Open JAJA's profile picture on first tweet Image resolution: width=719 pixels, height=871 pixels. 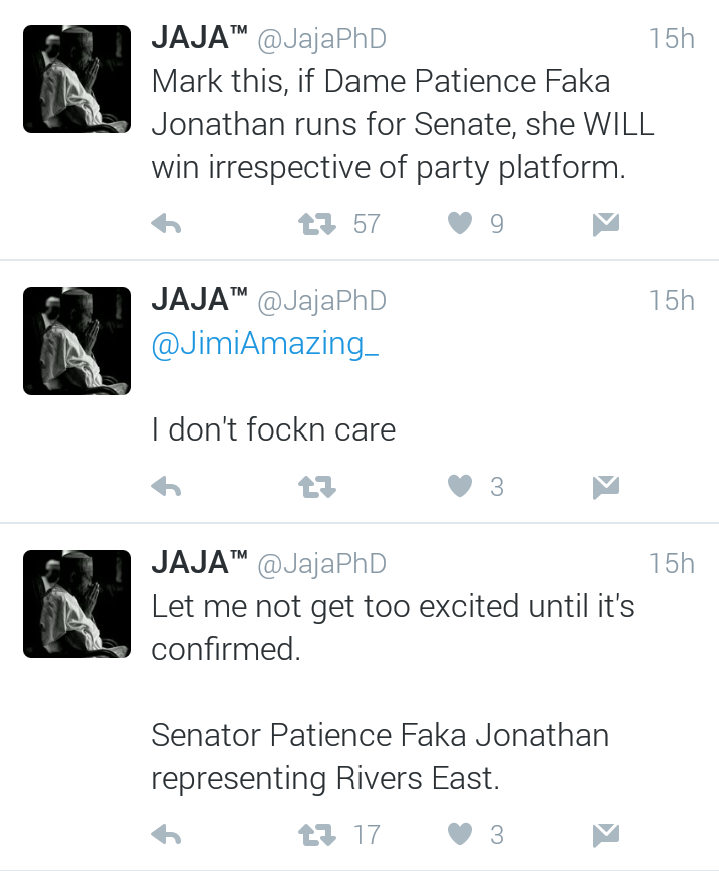77,79
